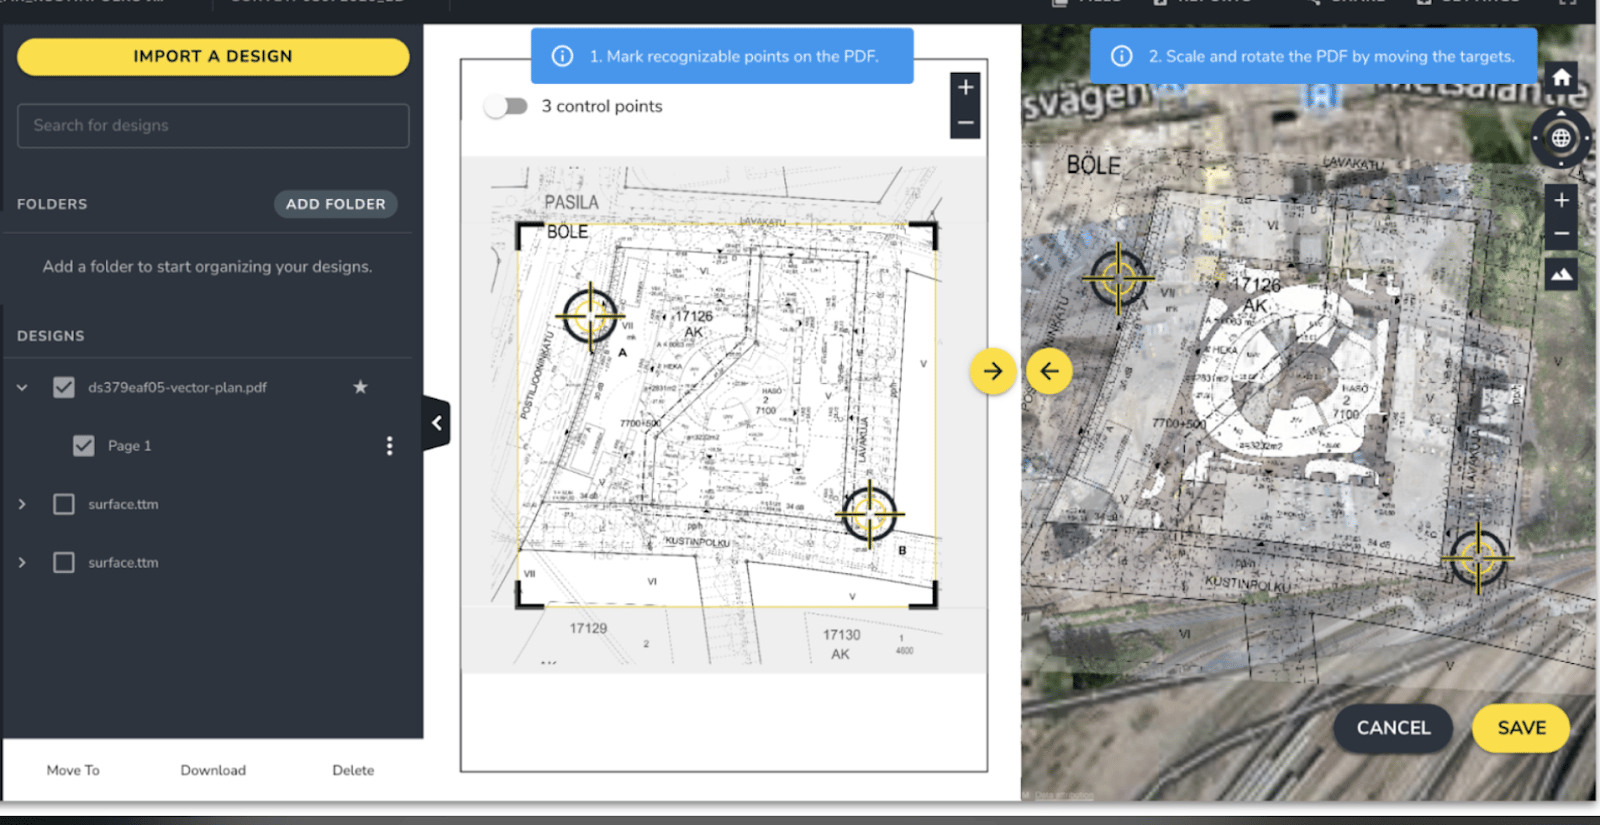The width and height of the screenshot is (1600, 825).
Task: Zoom in on the satellite map
Action: (1561, 201)
